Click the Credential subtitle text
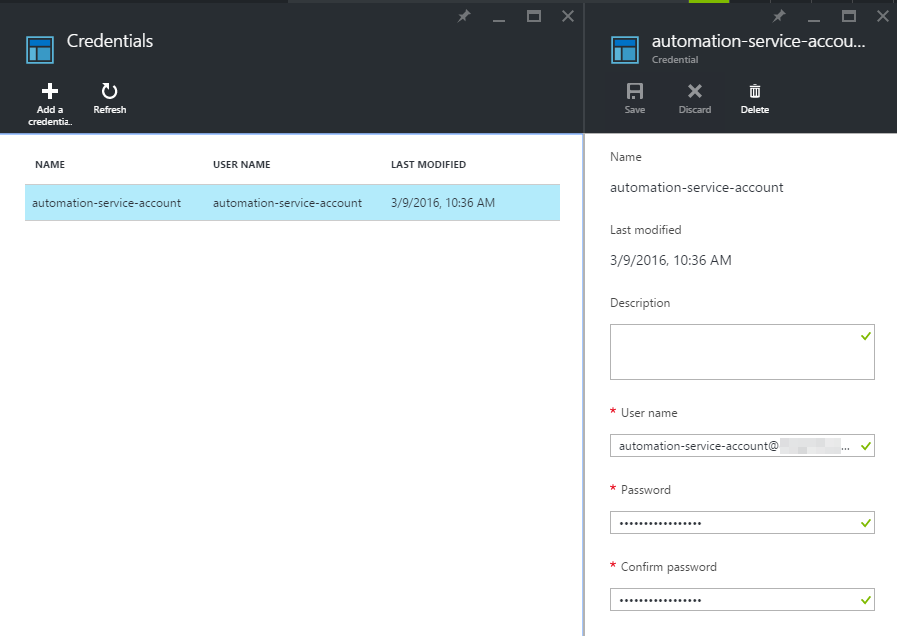Screen dimensions: 897x636 (675, 59)
